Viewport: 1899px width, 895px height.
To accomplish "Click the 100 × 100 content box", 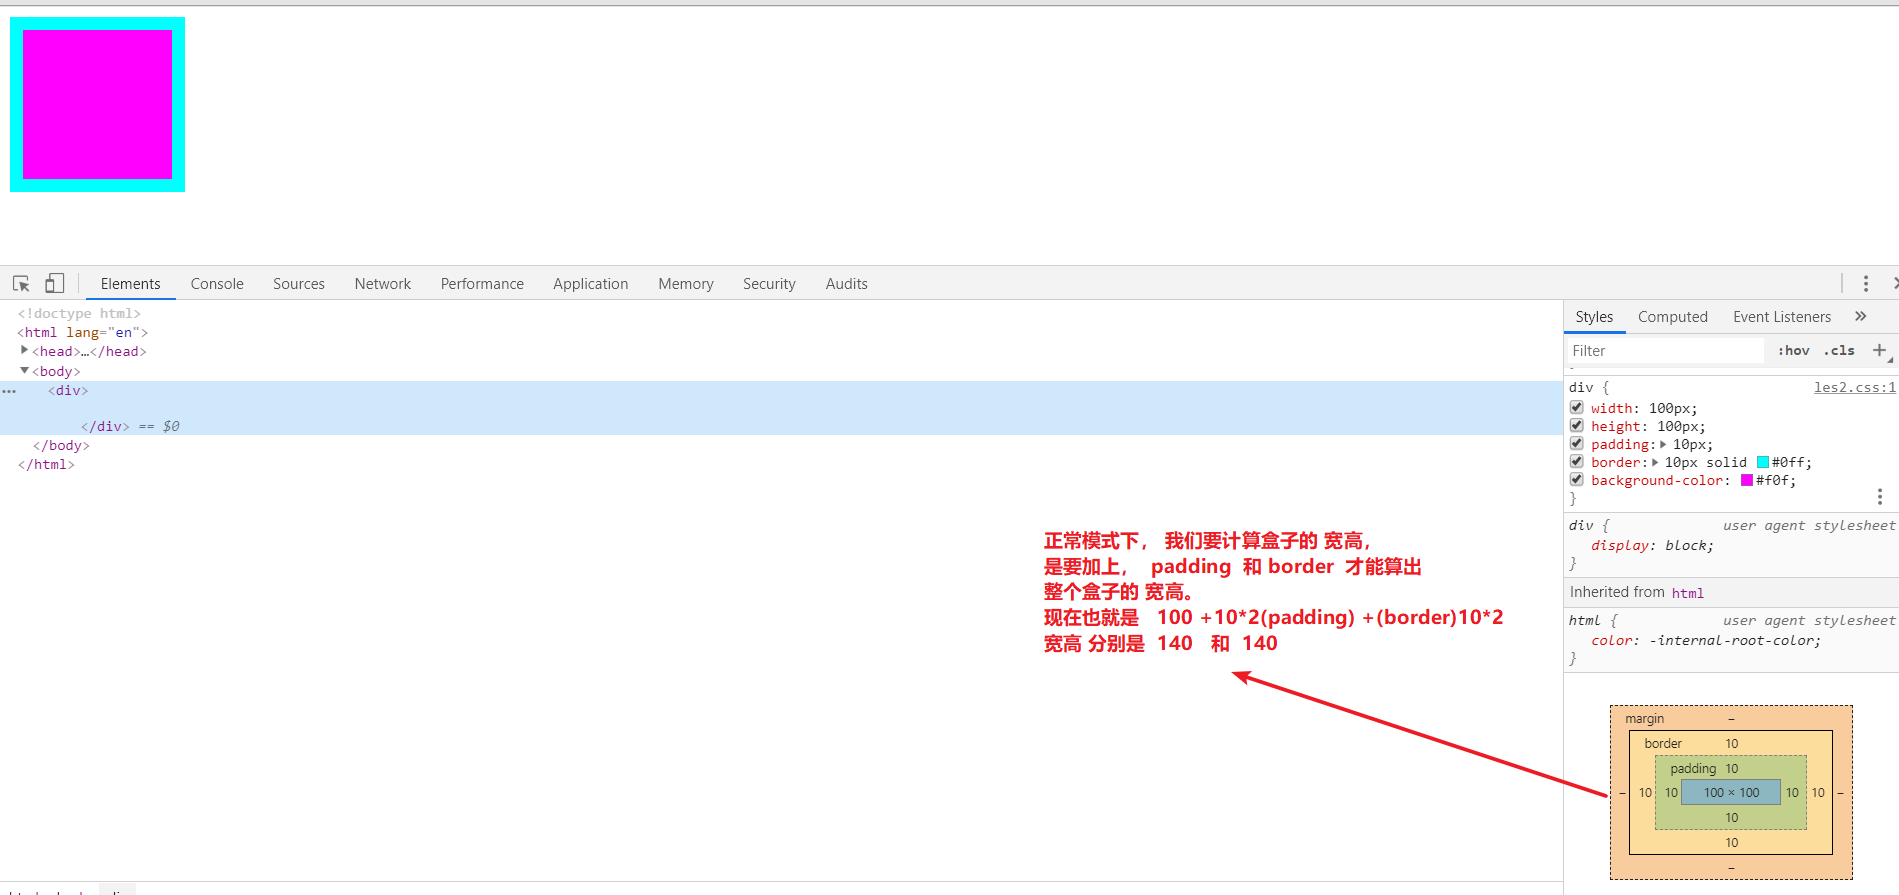I will coord(1731,793).
